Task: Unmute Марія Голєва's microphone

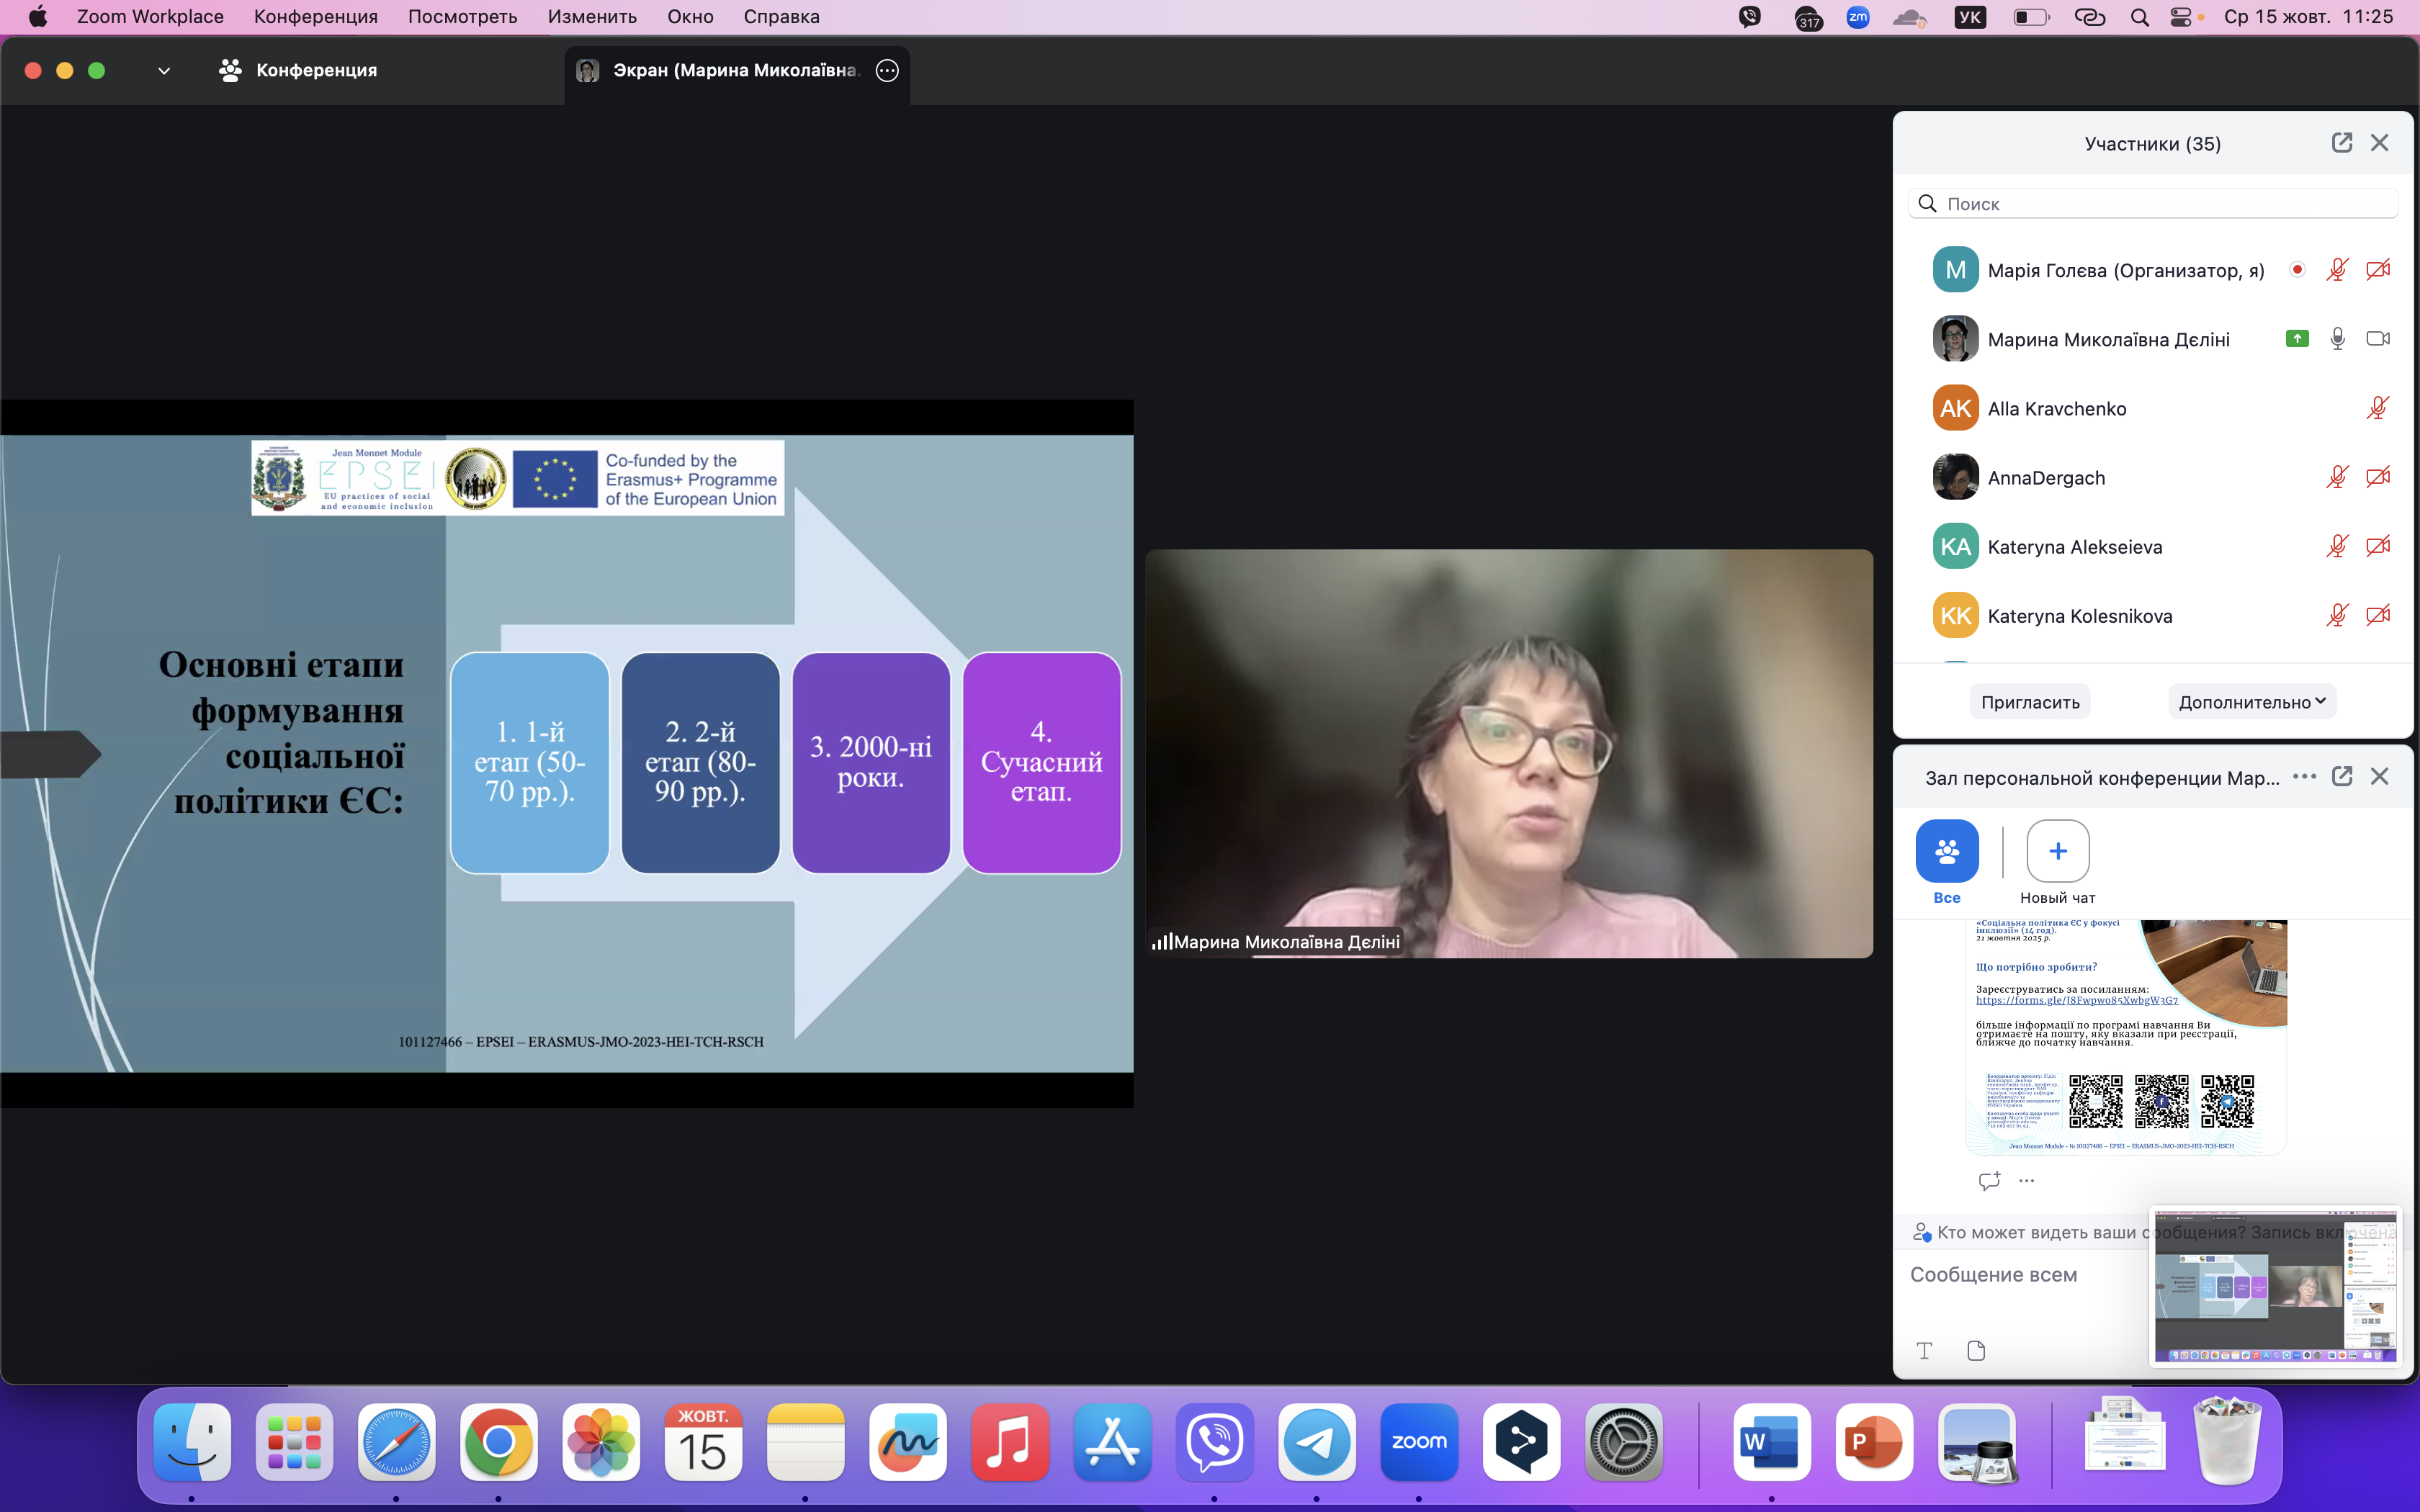Action: click(2337, 270)
